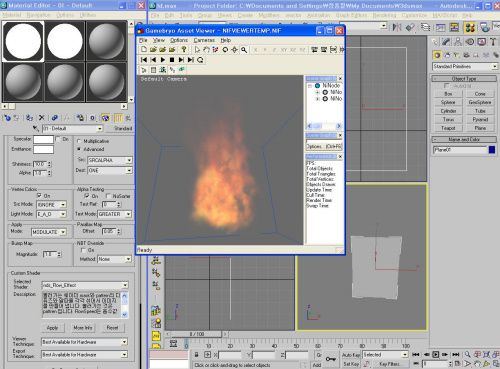Select the Shapes category icon in Create panel
This screenshot has height=369, width=500.
[447, 55]
